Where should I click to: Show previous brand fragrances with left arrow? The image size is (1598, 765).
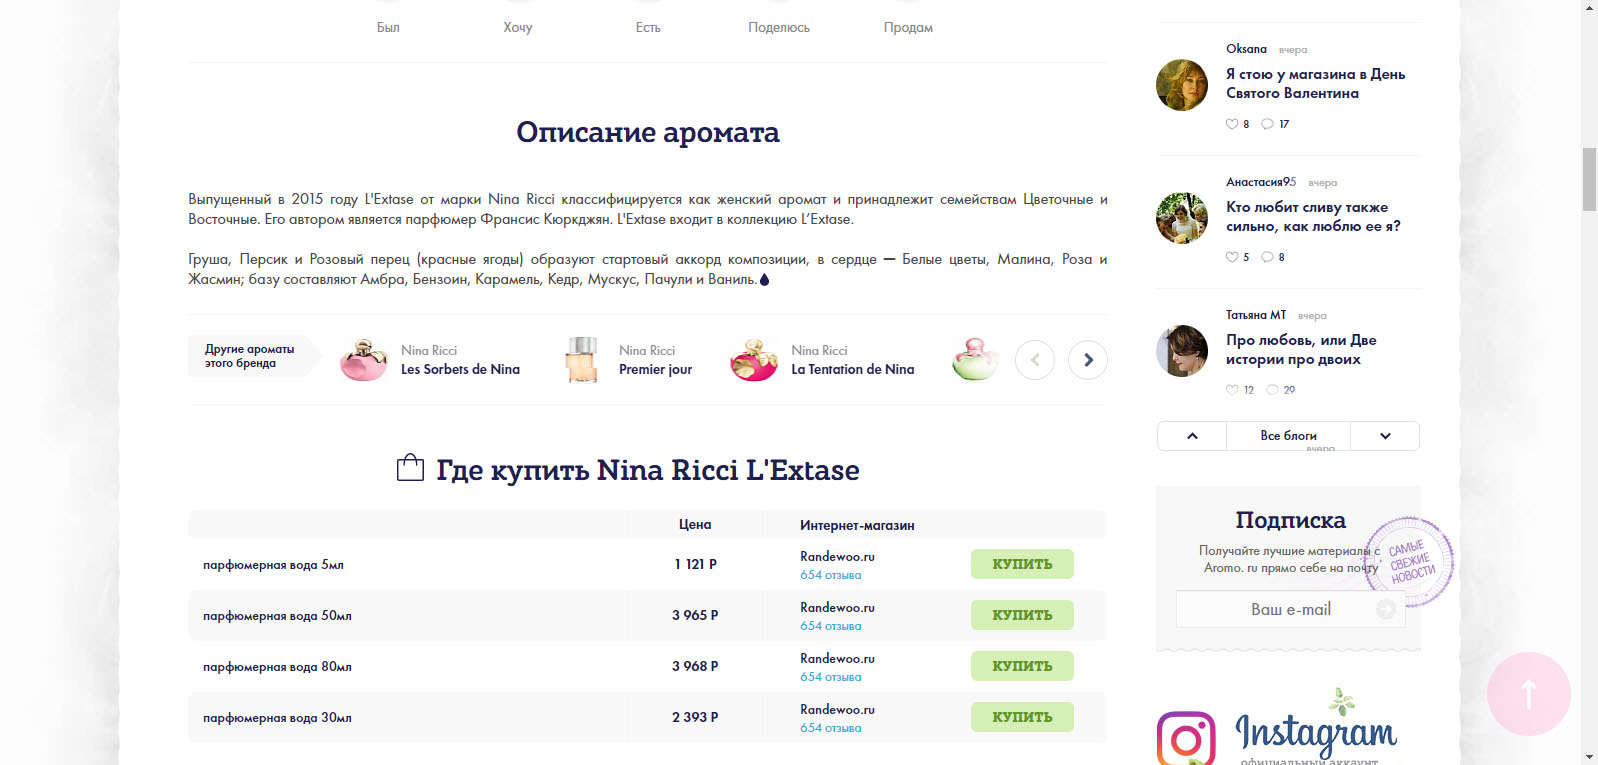(1035, 360)
